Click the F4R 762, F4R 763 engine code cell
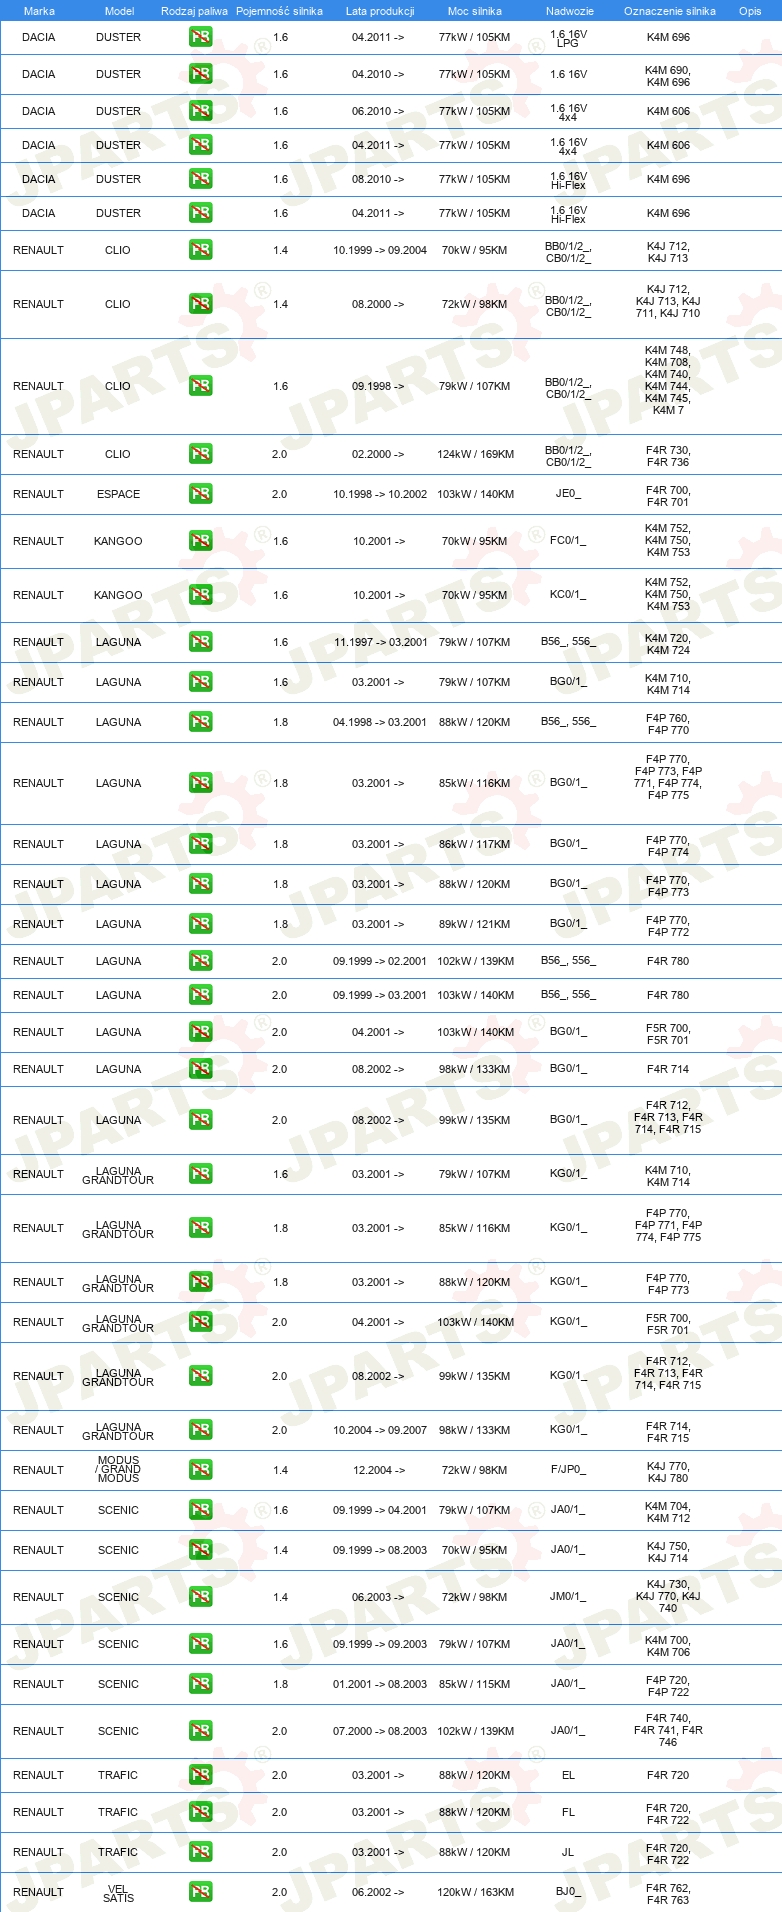This screenshot has height=1912, width=782. (x=668, y=1894)
